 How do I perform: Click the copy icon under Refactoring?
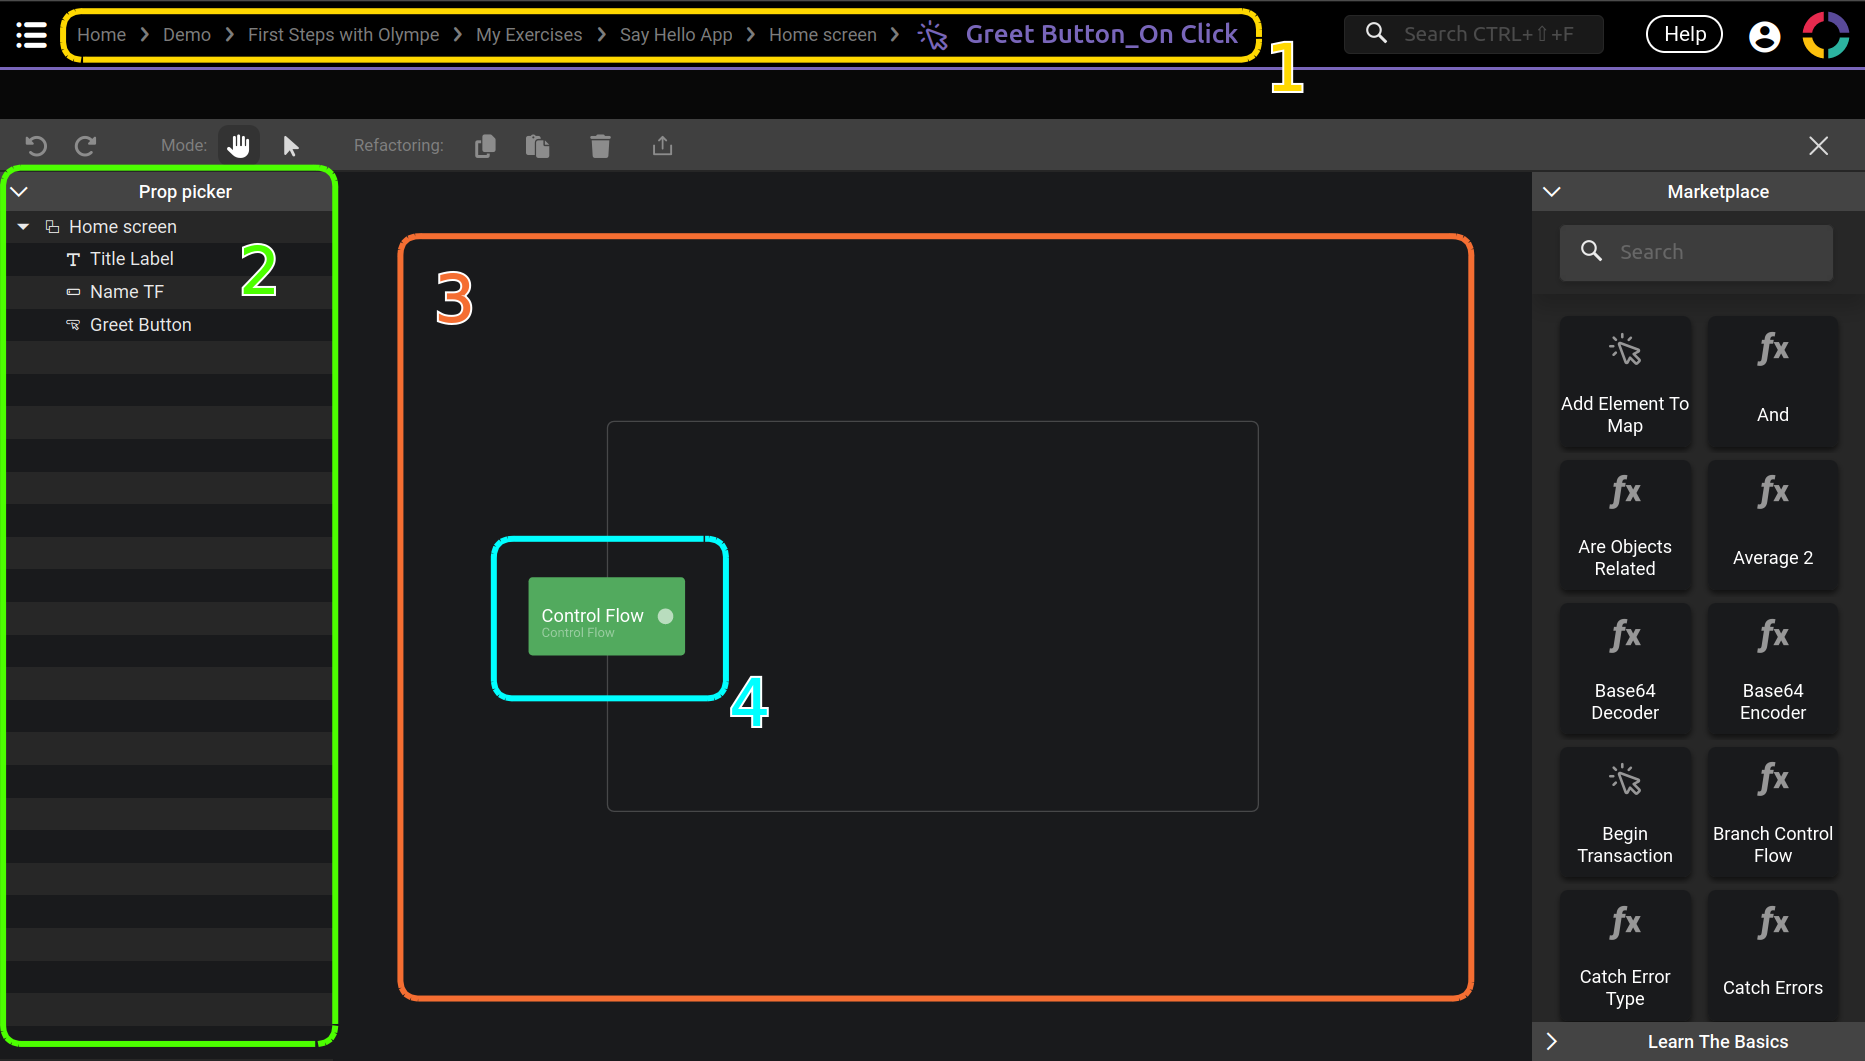coord(485,146)
